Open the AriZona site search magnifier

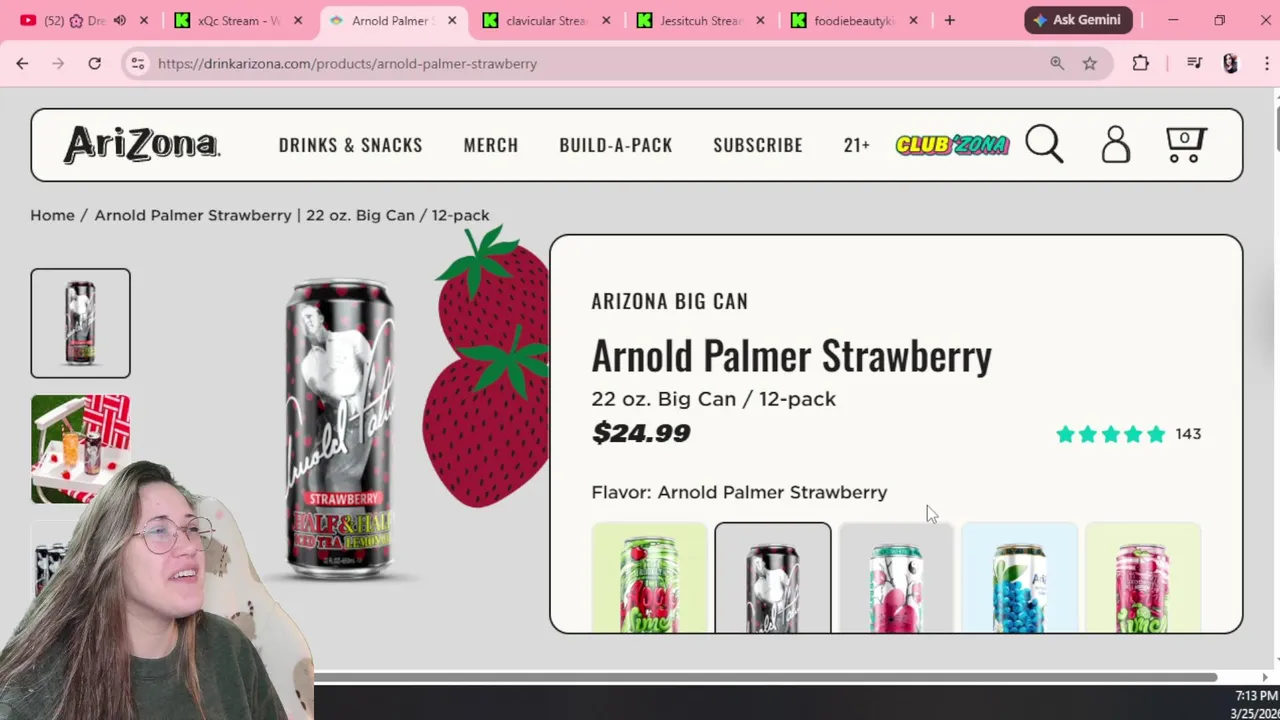pos(1044,144)
